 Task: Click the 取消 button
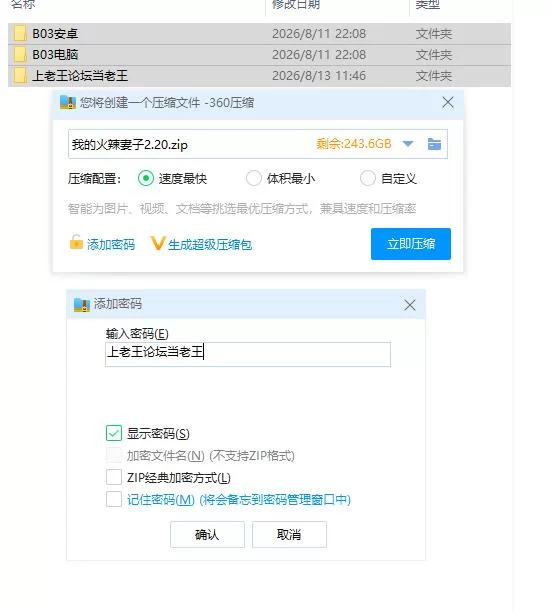[x=289, y=534]
